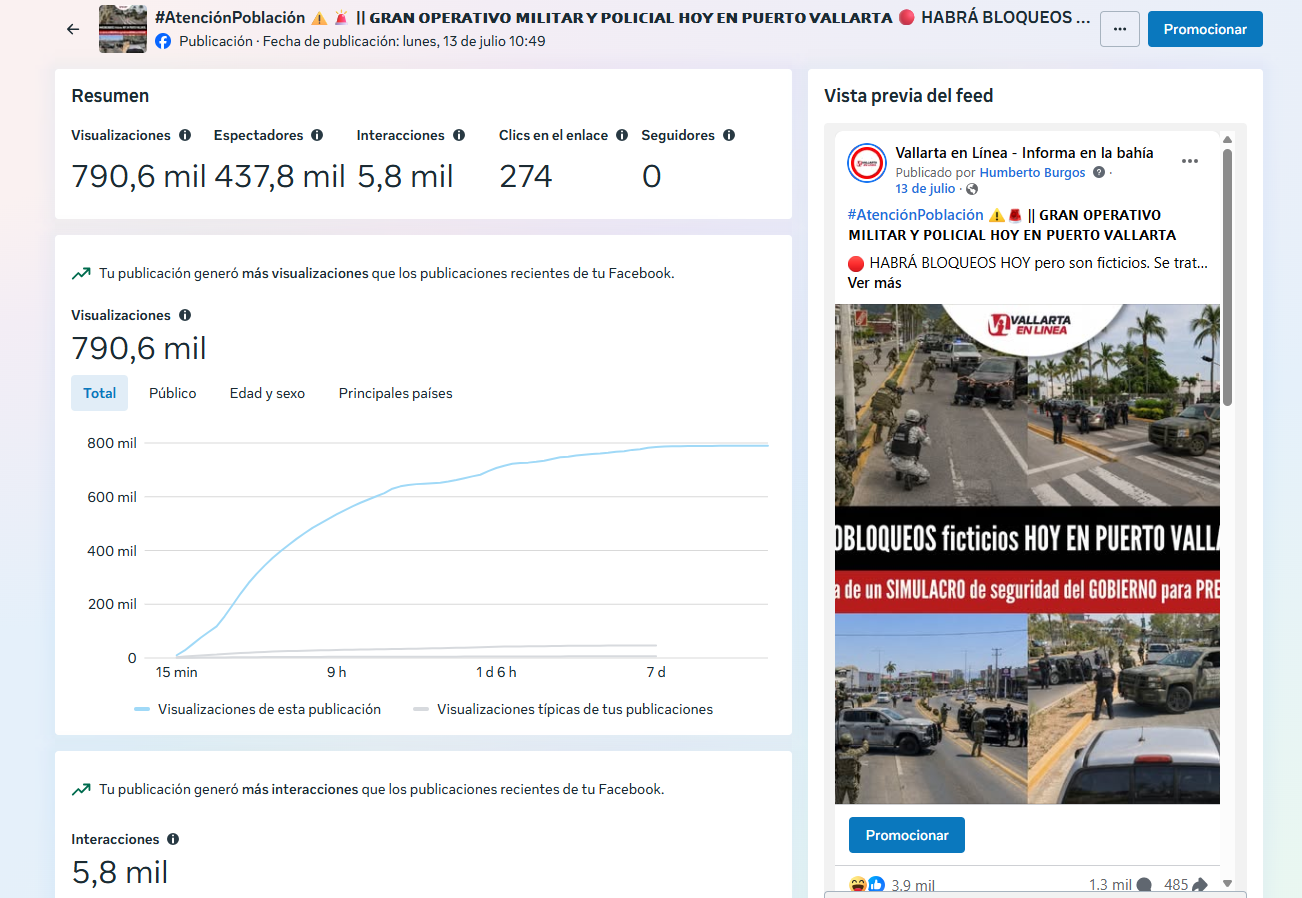Show info icon next to Interacciones in Resumen
The image size is (1302, 898).
coord(459,135)
